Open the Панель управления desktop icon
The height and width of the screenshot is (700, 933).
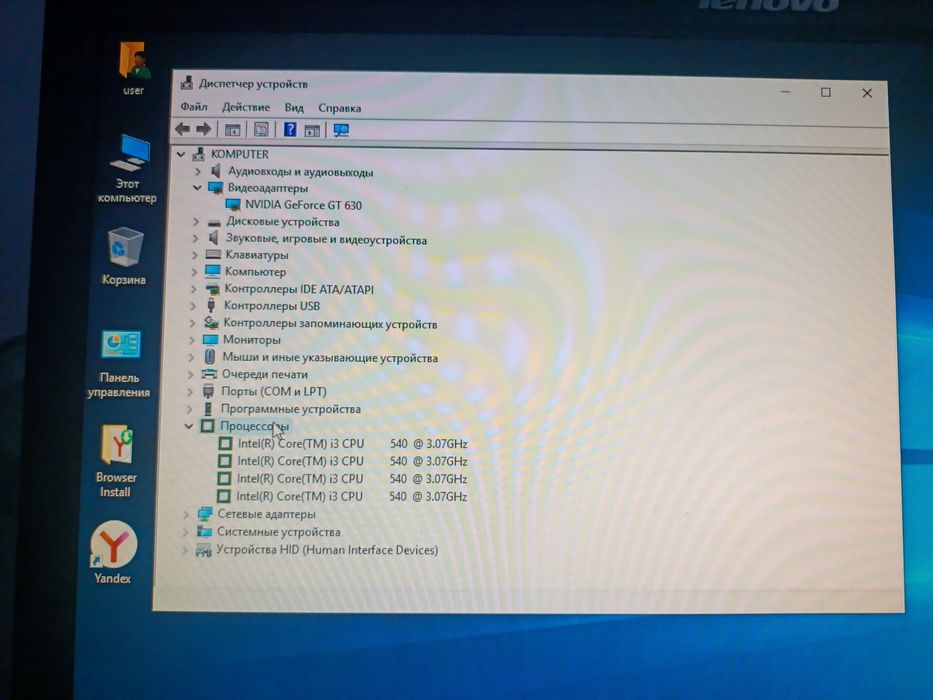click(120, 363)
